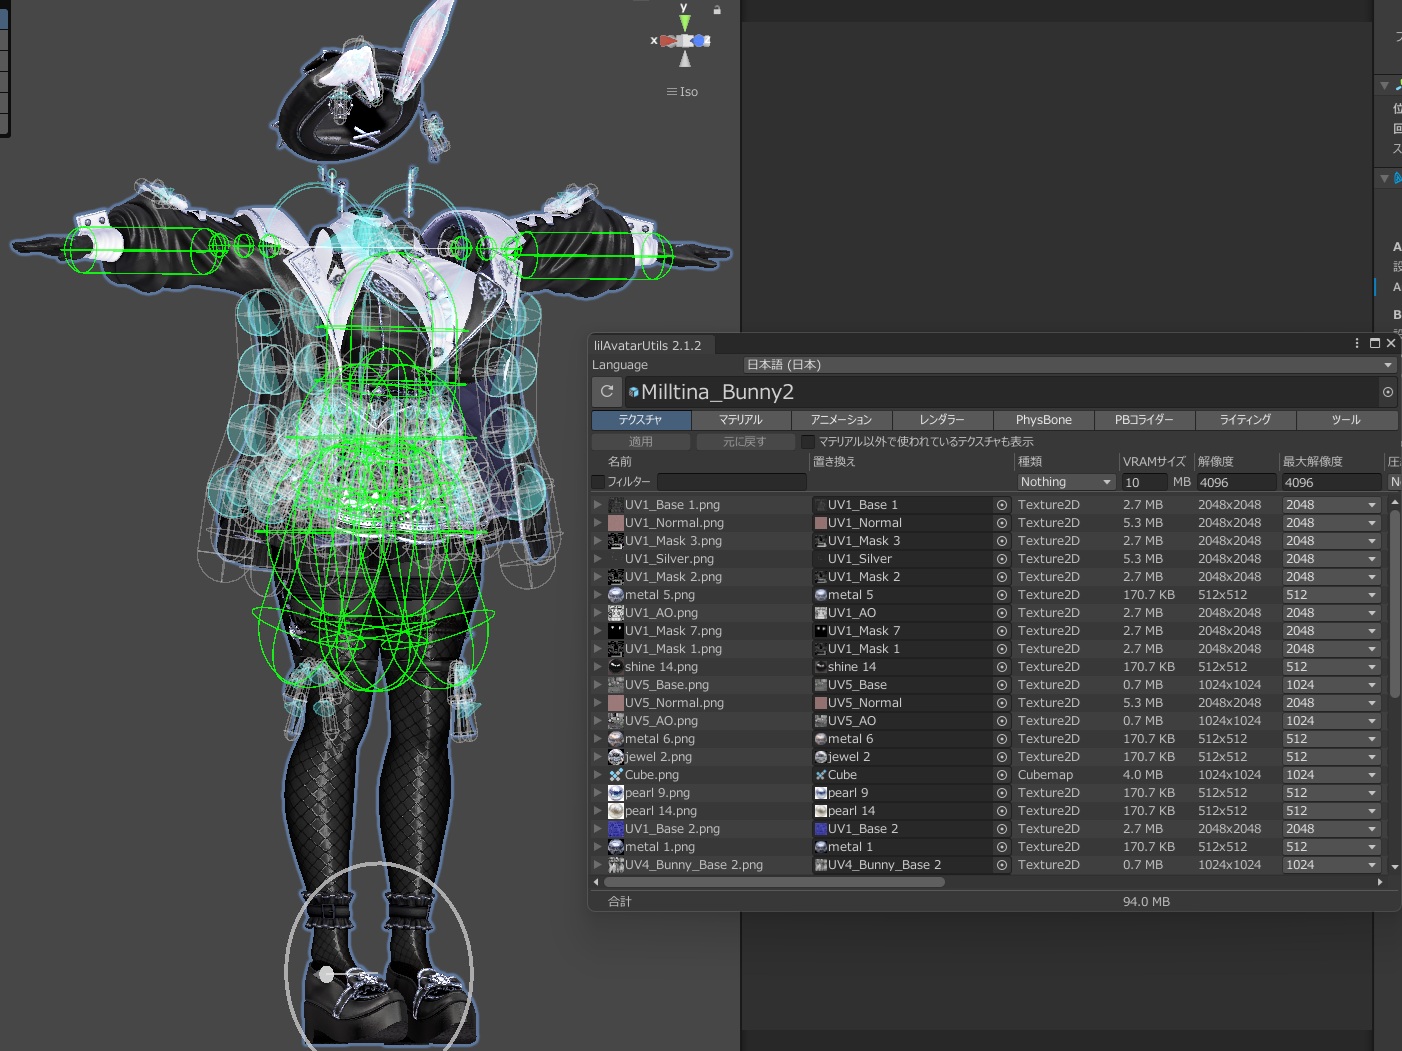Click the VRAM size MB input field
The height and width of the screenshot is (1051, 1402).
pyautogui.click(x=1143, y=482)
